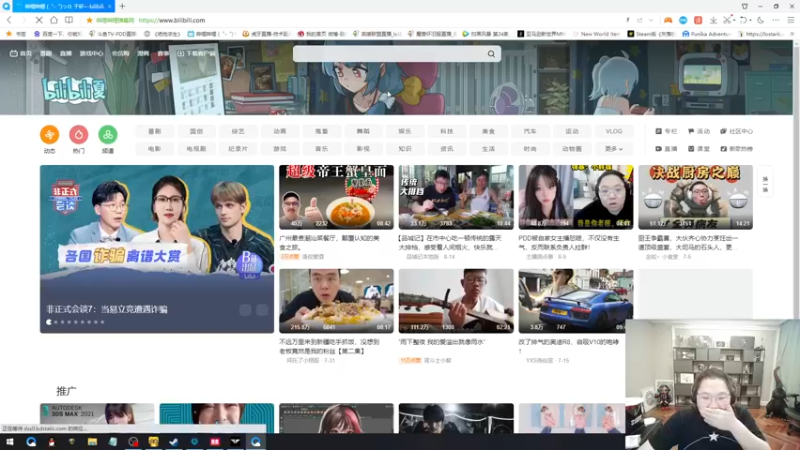Select the 动画 category
The width and height of the screenshot is (800, 450).
coord(280,131)
